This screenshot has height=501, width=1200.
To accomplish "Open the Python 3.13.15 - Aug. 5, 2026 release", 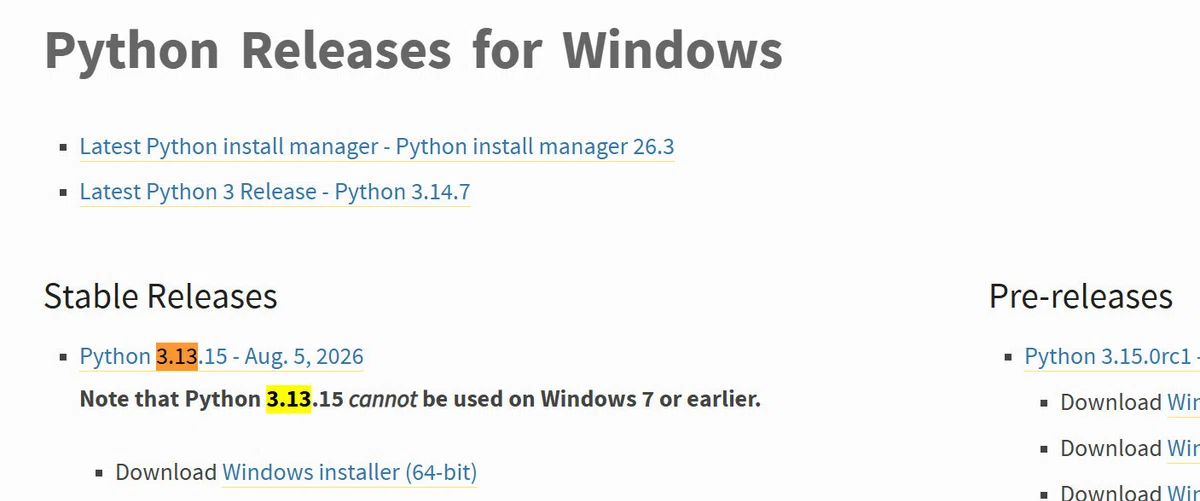I will click(222, 357).
